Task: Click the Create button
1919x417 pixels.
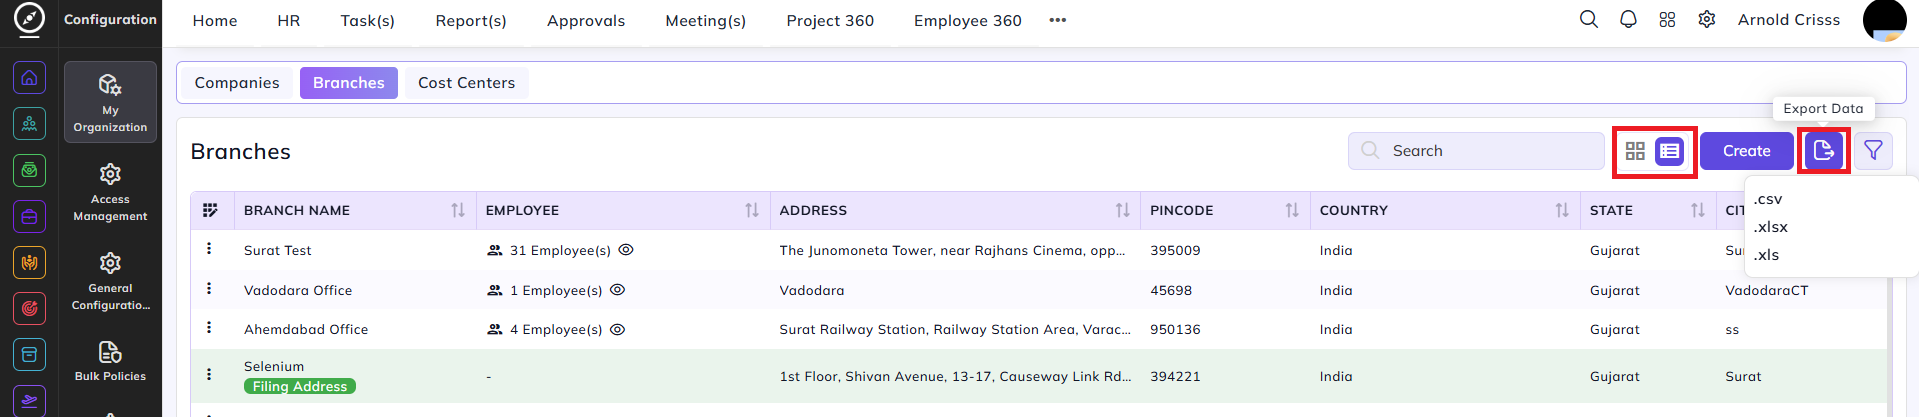Action: pos(1747,151)
